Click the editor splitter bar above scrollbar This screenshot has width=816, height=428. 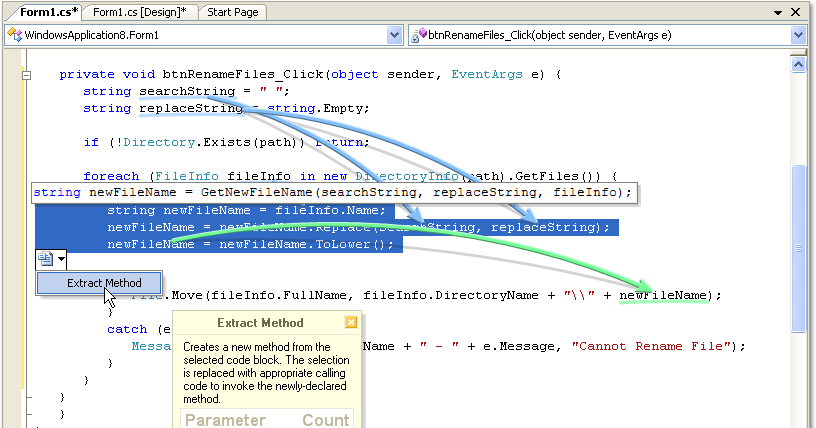click(x=798, y=54)
